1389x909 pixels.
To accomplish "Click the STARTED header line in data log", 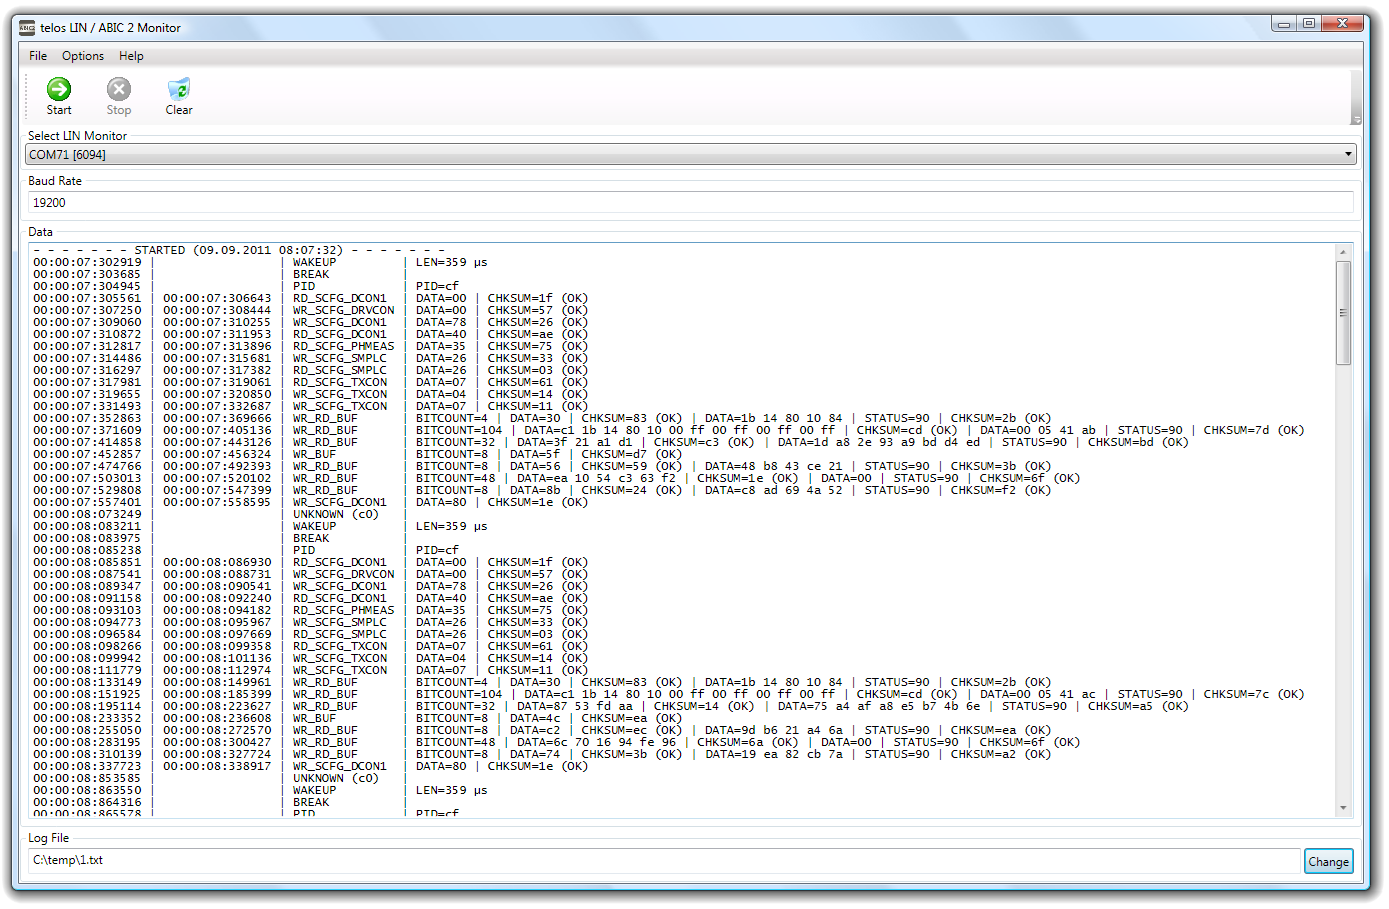I will pyautogui.click(x=238, y=250).
